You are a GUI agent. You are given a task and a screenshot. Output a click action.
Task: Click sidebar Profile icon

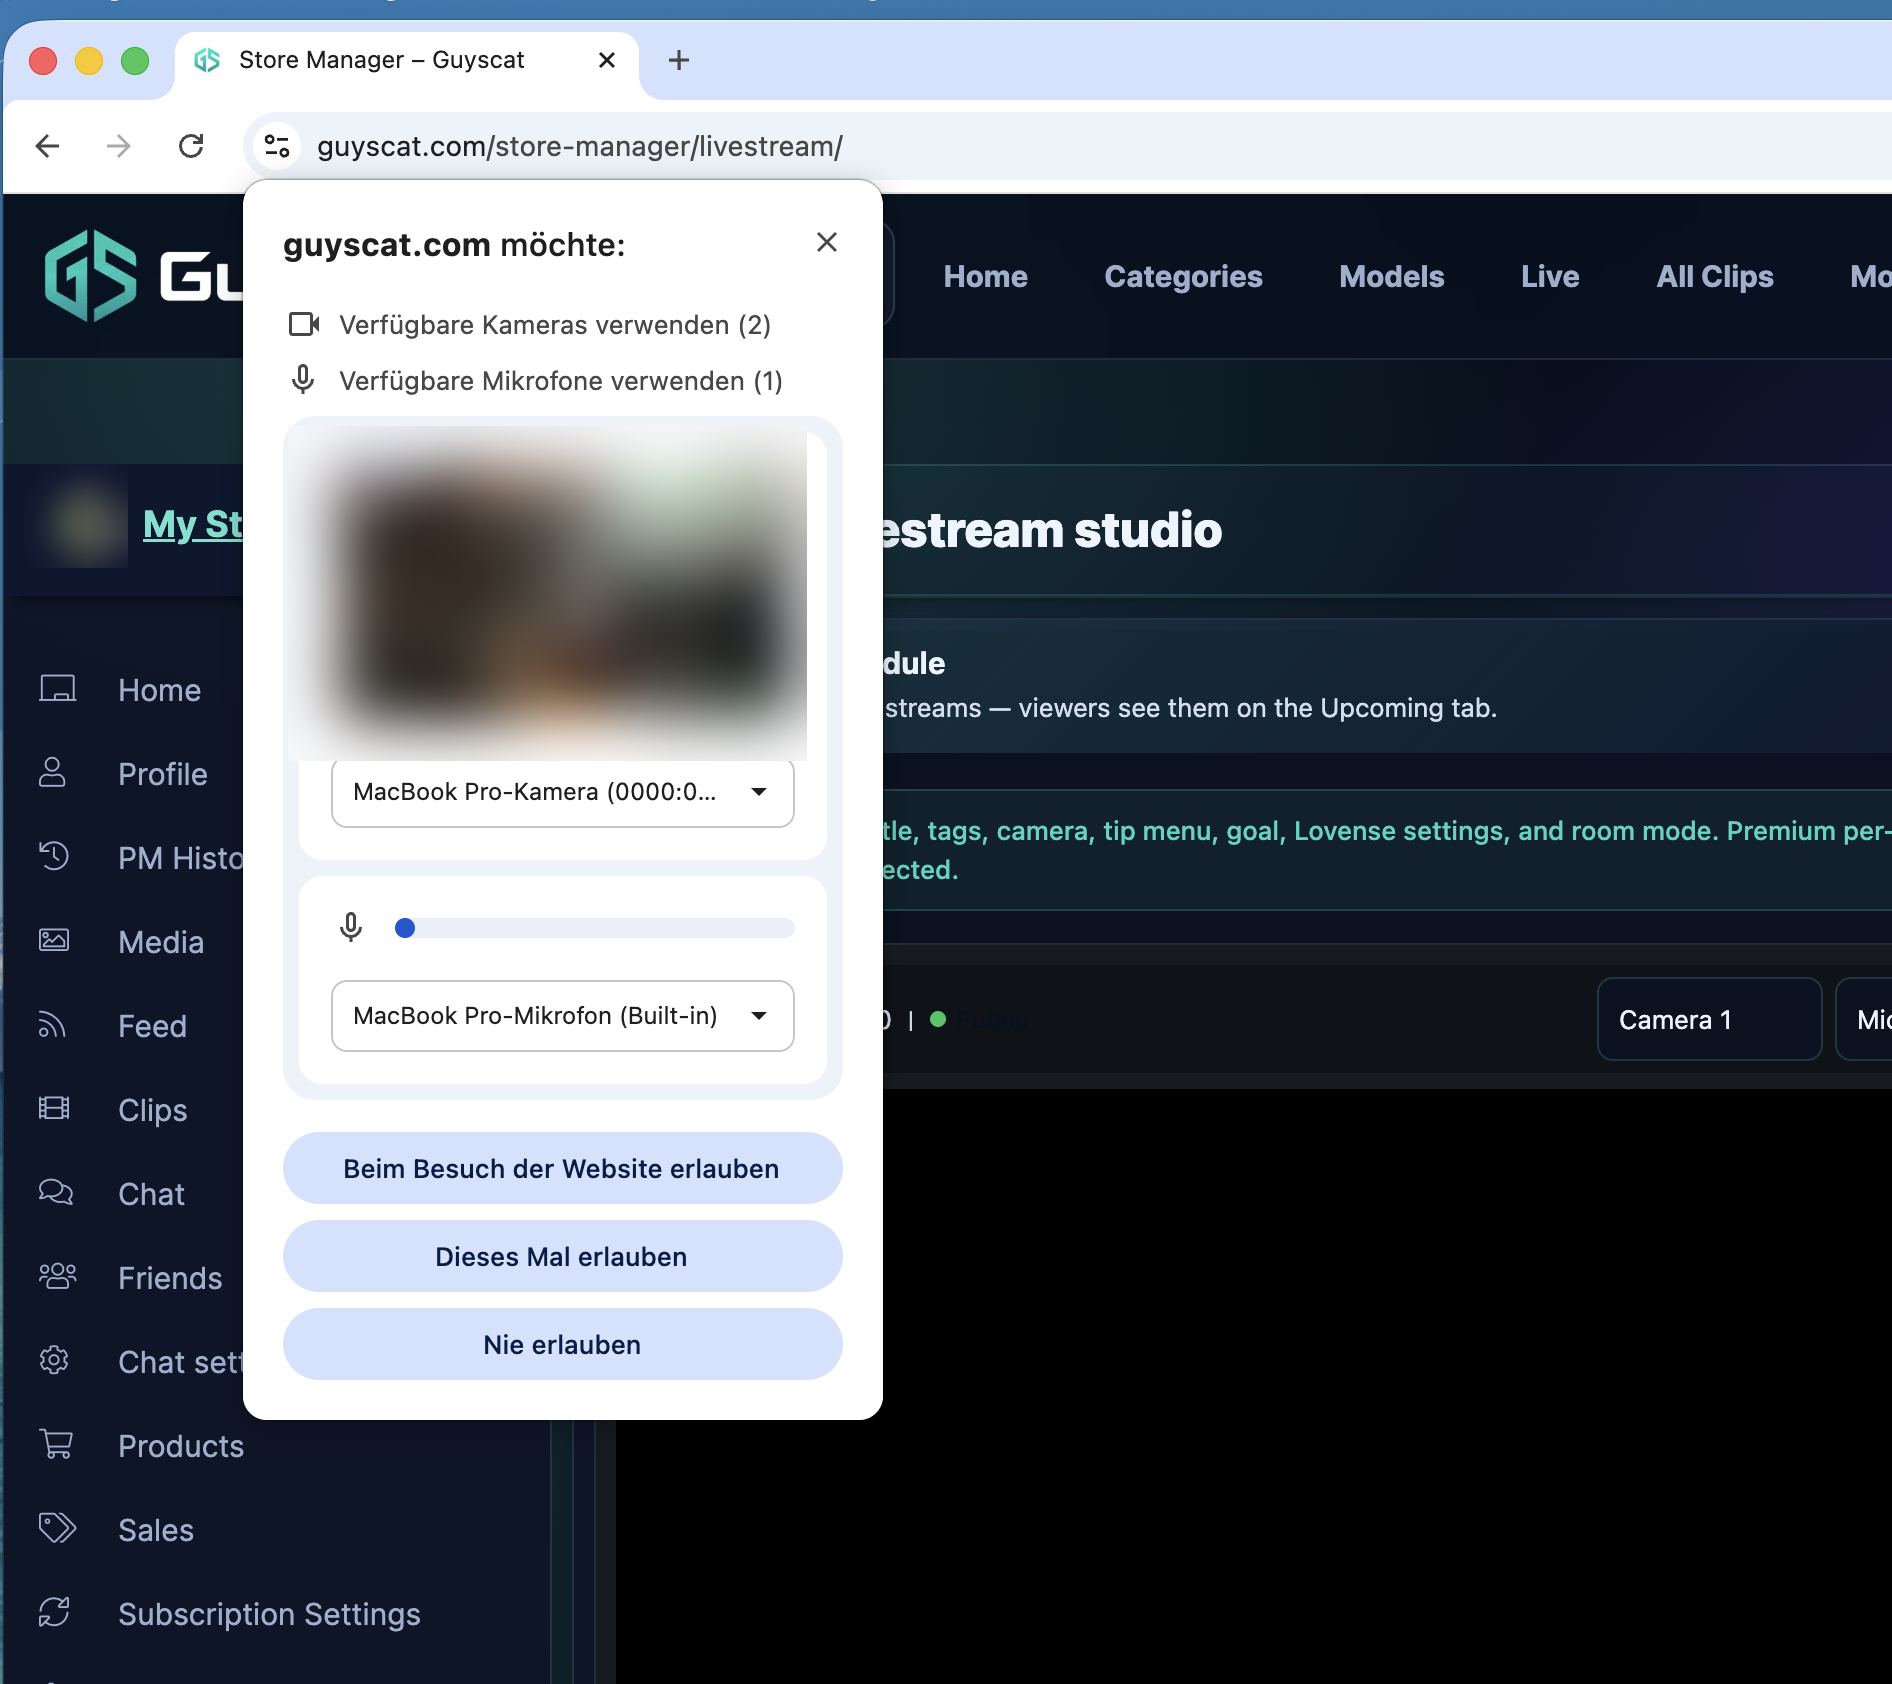pyautogui.click(x=53, y=773)
